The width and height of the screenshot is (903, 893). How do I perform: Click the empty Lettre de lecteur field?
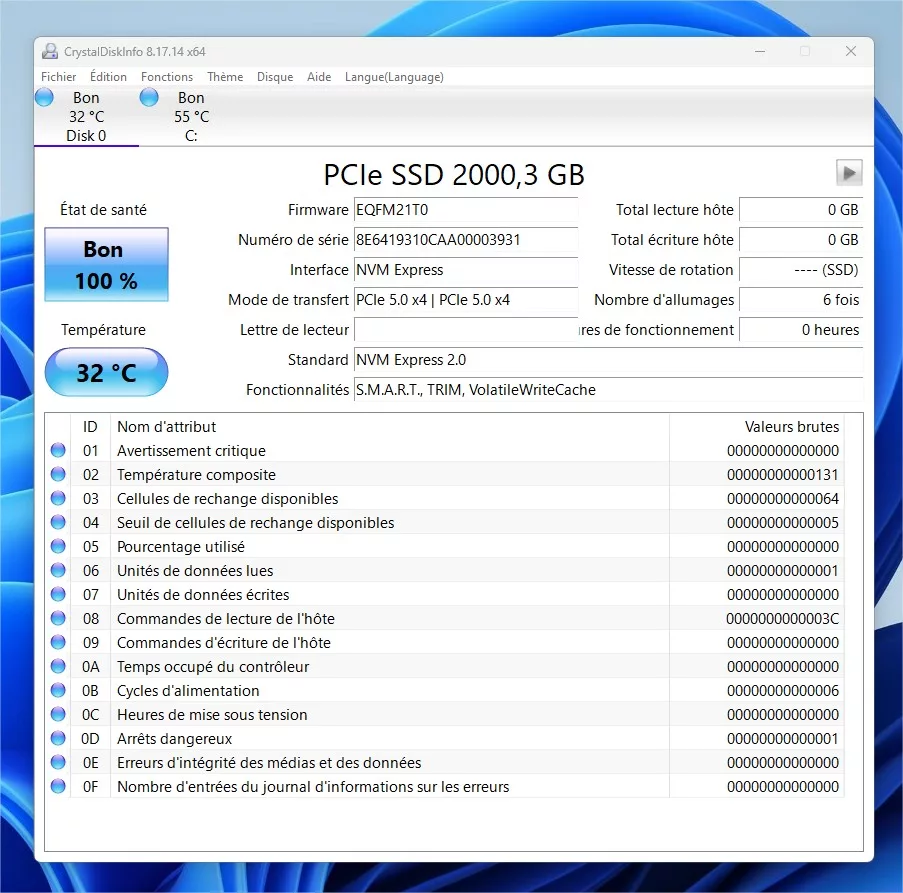click(x=466, y=330)
